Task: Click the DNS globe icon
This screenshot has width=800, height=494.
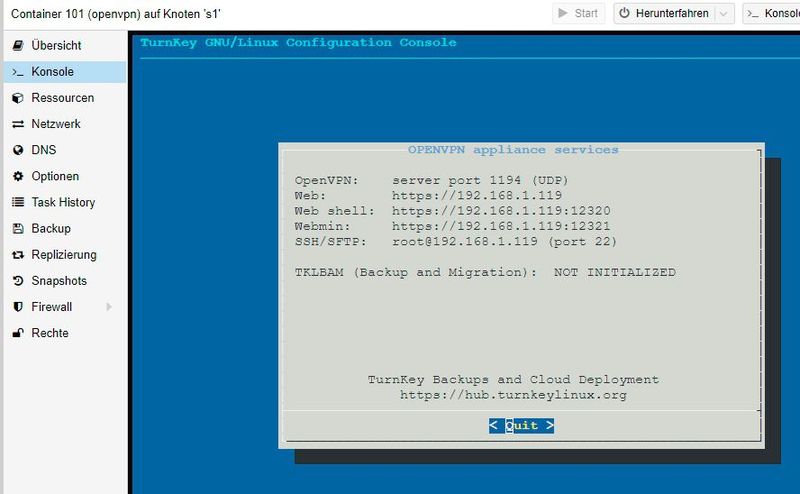Action: (x=18, y=150)
